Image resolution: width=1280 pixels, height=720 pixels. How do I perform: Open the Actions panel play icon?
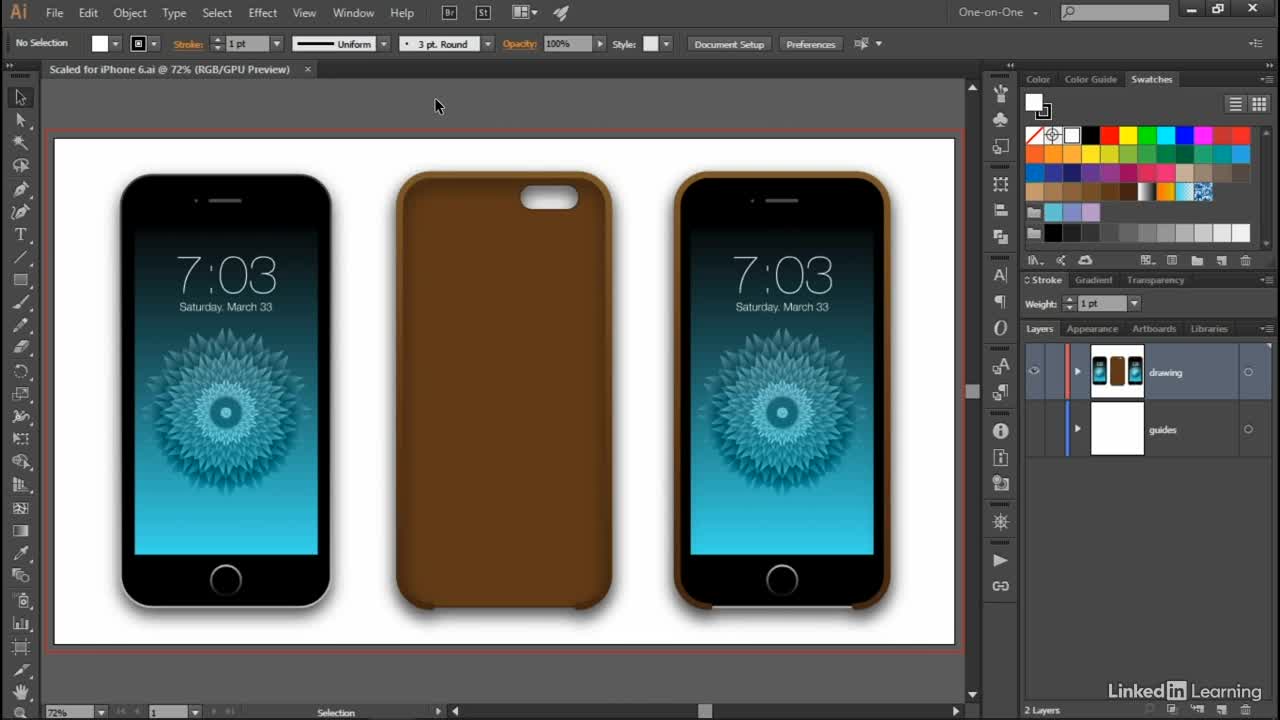click(x=1000, y=560)
